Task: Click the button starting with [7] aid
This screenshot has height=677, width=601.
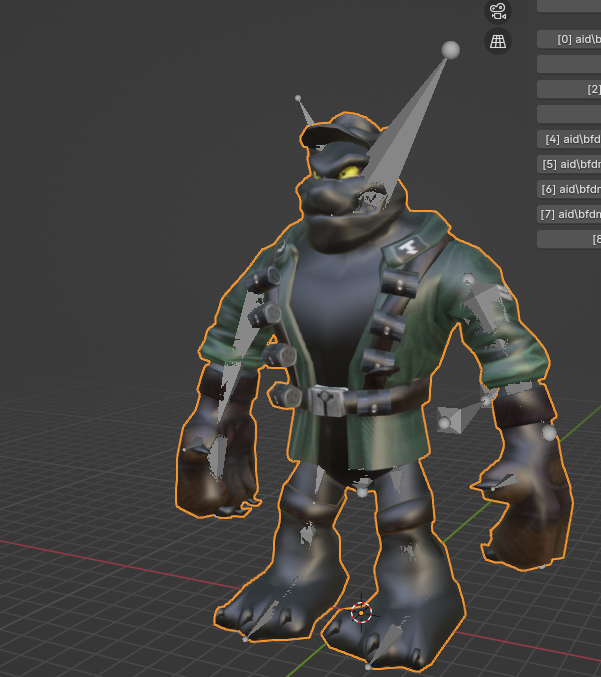Action: (x=569, y=214)
